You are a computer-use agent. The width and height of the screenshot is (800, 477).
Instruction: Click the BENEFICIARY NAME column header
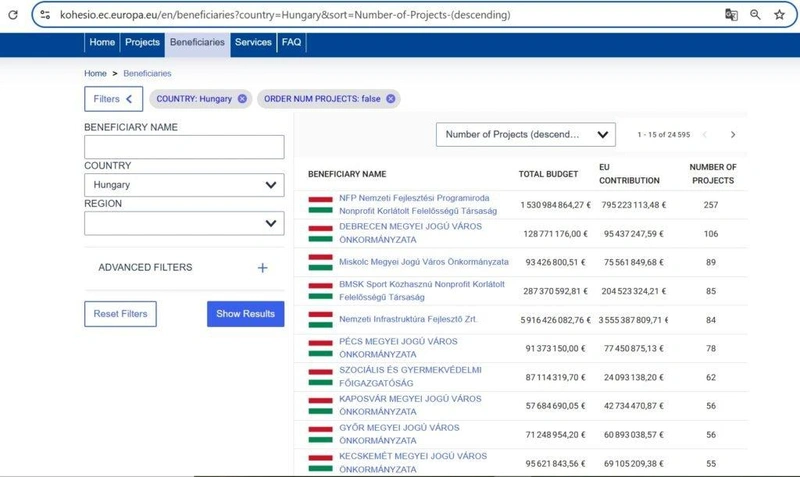click(x=347, y=174)
